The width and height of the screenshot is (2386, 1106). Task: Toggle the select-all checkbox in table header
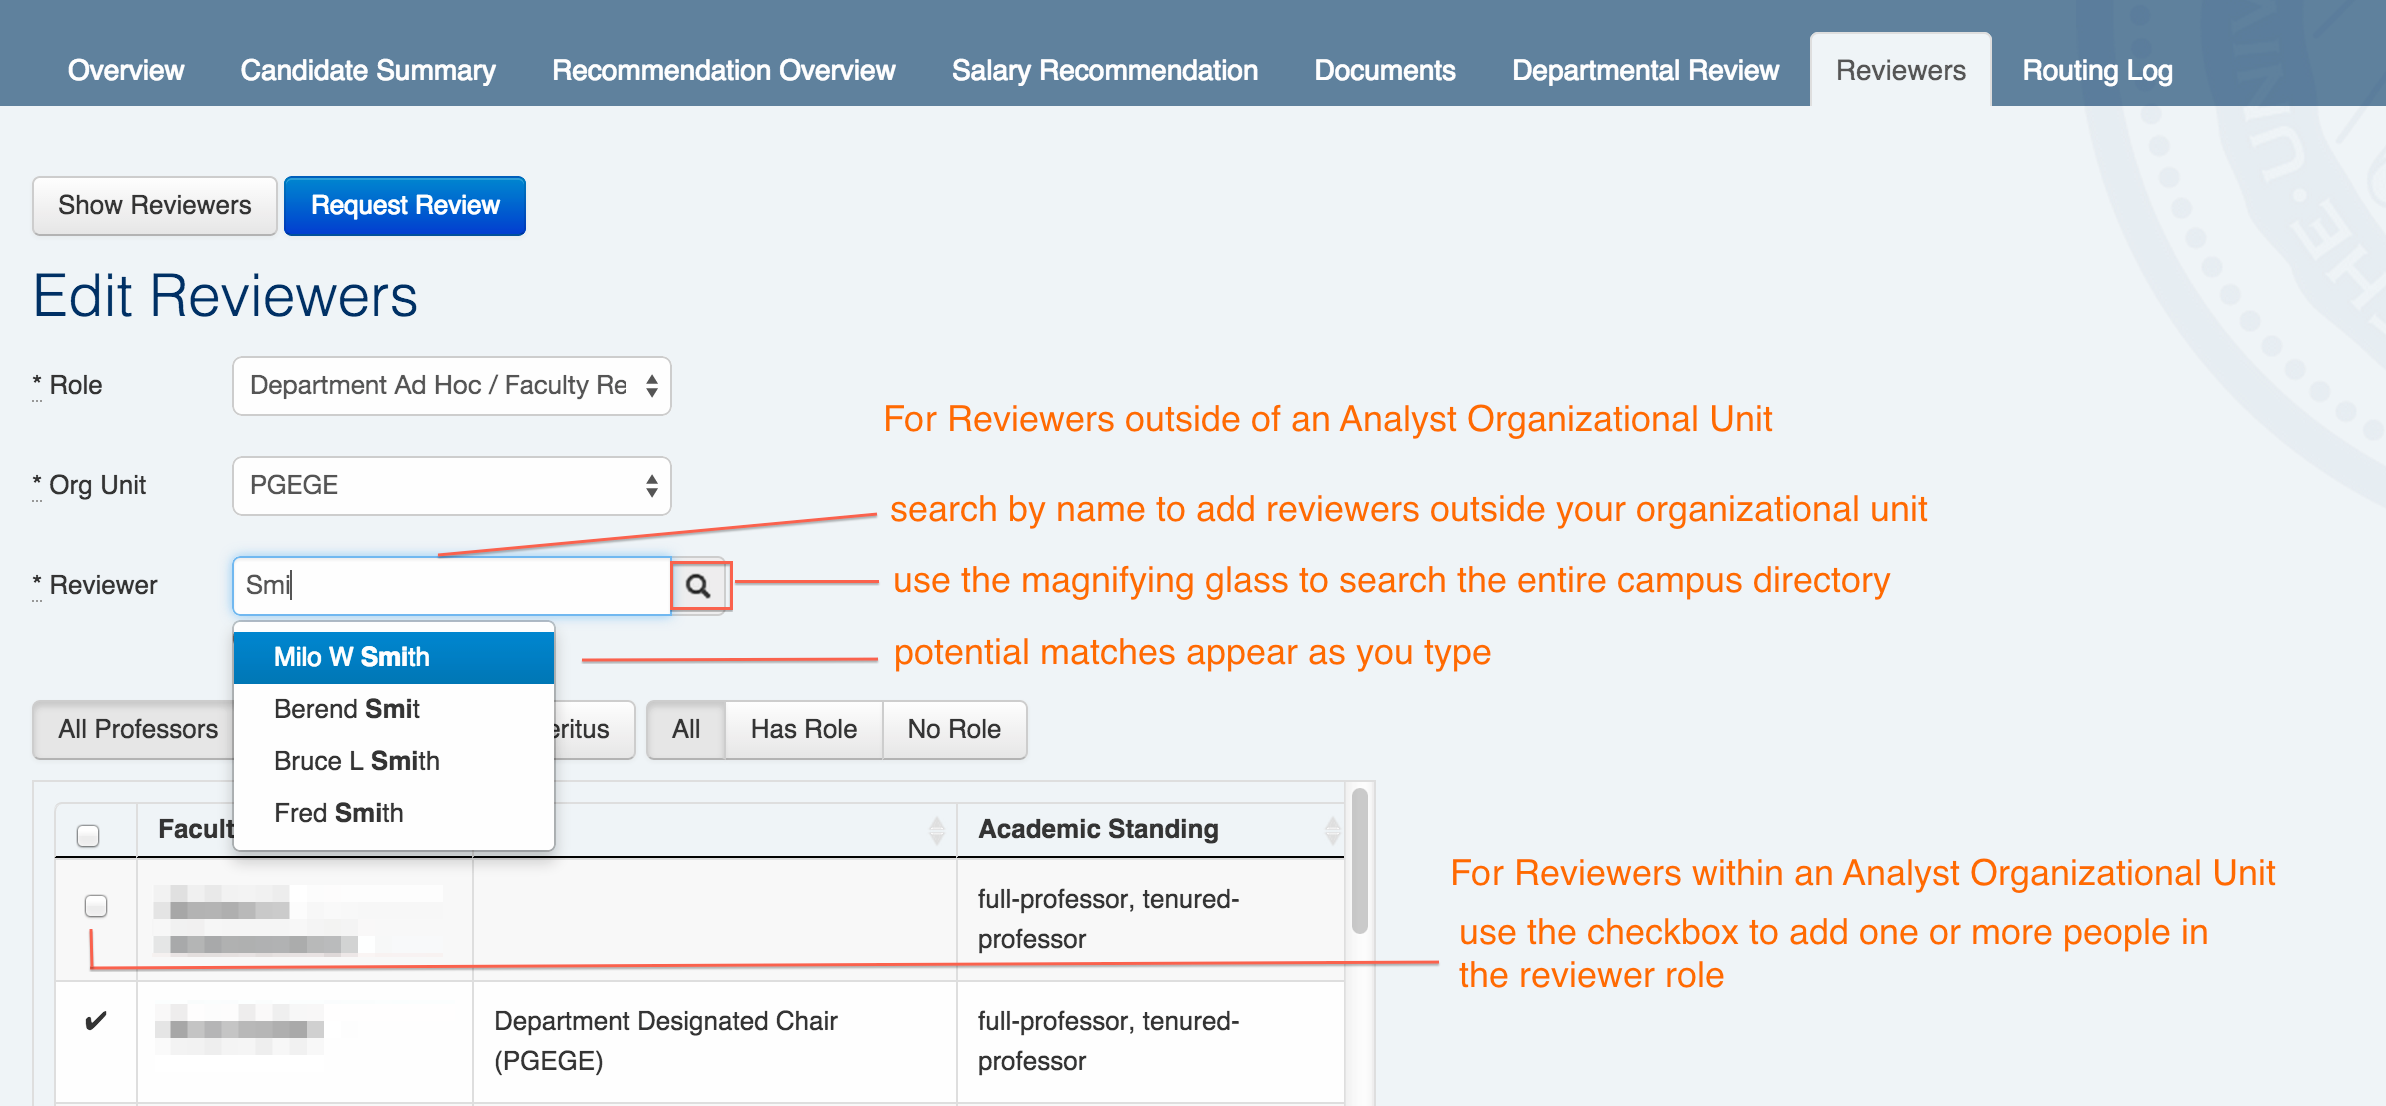click(88, 835)
